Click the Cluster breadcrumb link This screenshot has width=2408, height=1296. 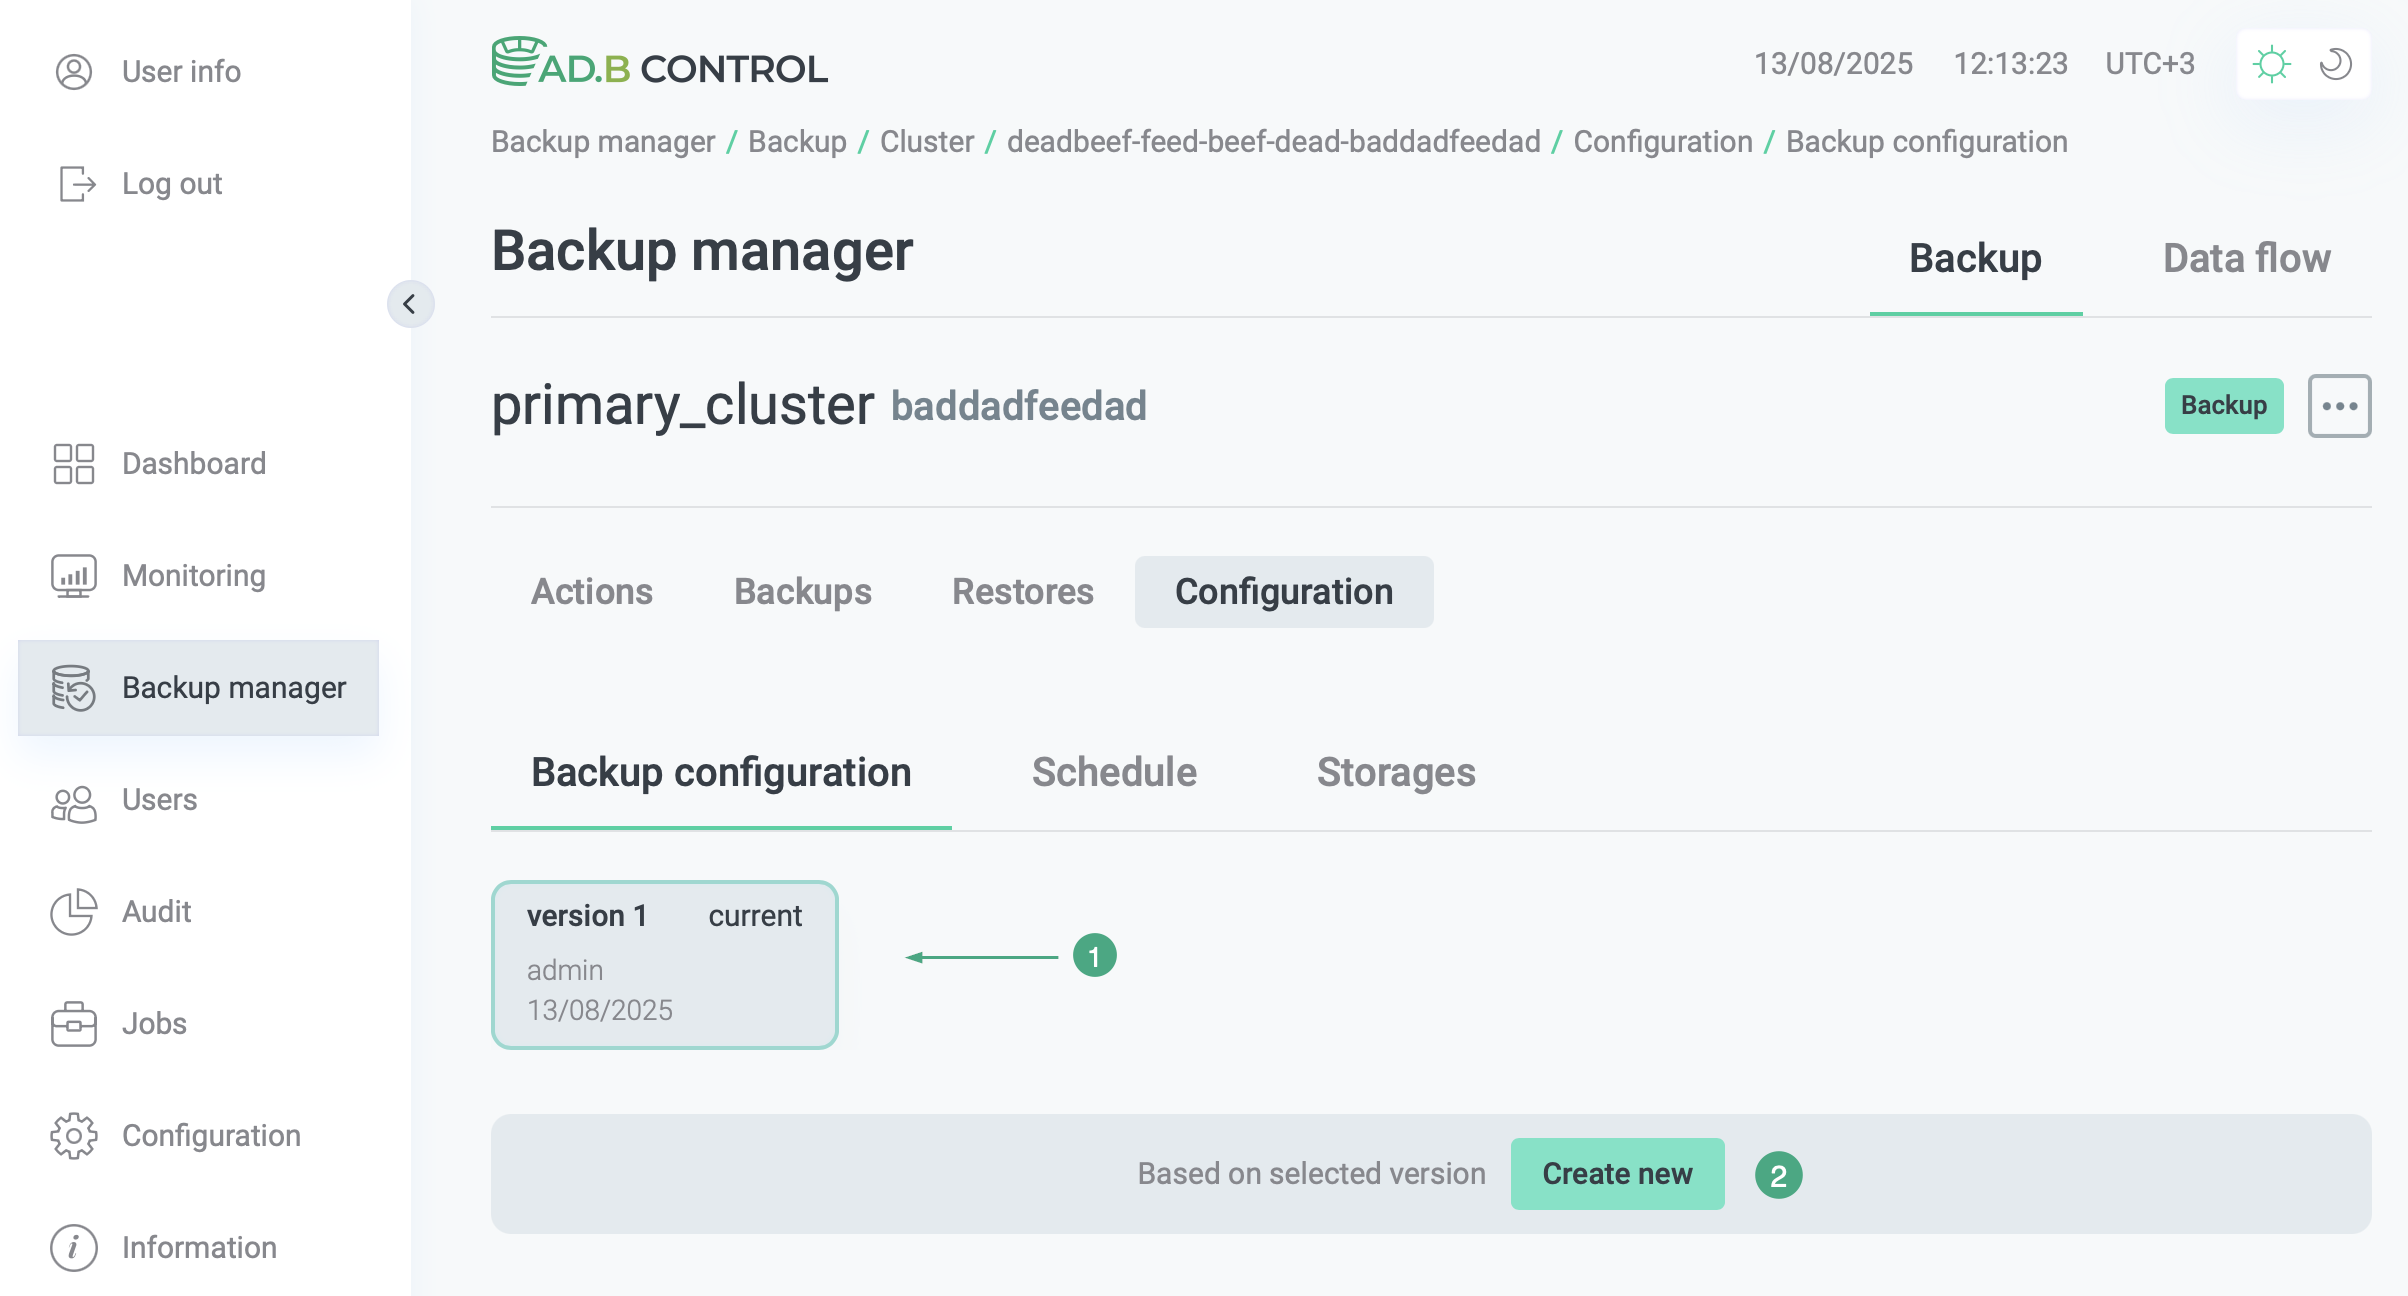pyautogui.click(x=926, y=142)
